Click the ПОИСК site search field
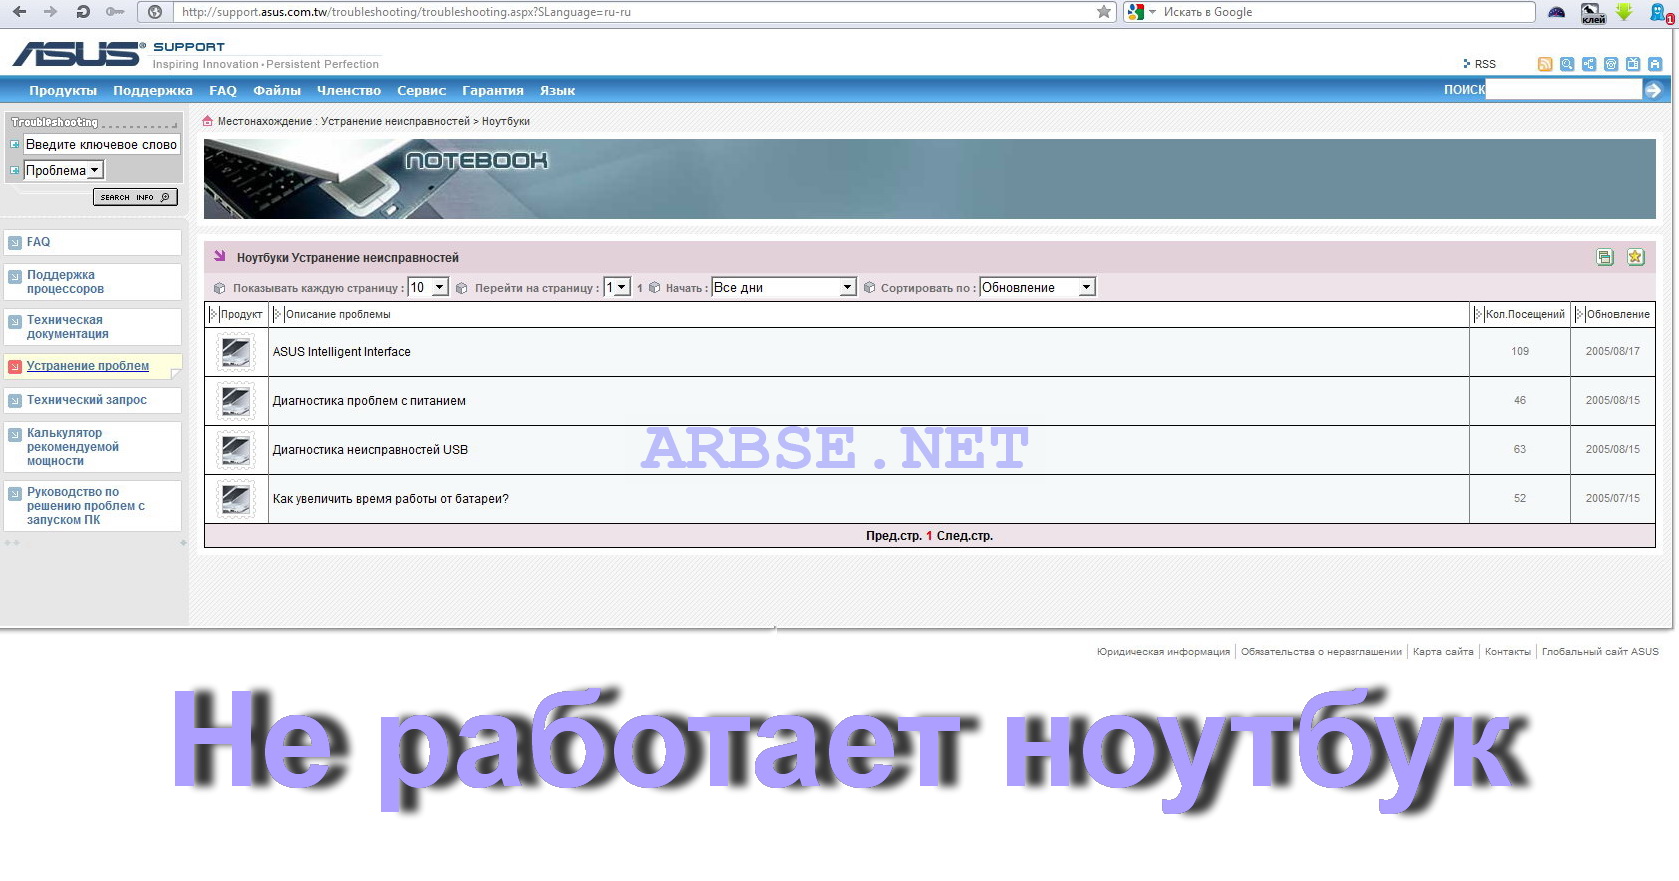The image size is (1679, 881). (x=1564, y=90)
